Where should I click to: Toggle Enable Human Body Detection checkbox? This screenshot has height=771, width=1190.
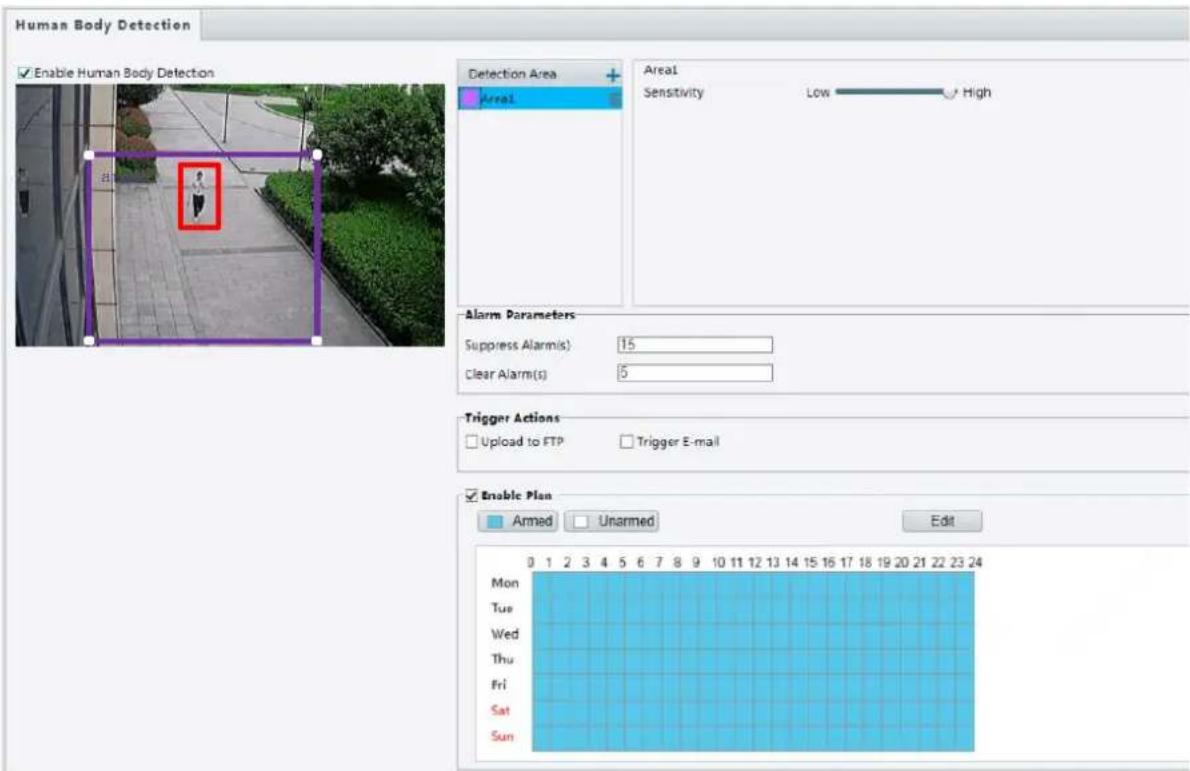25,73
